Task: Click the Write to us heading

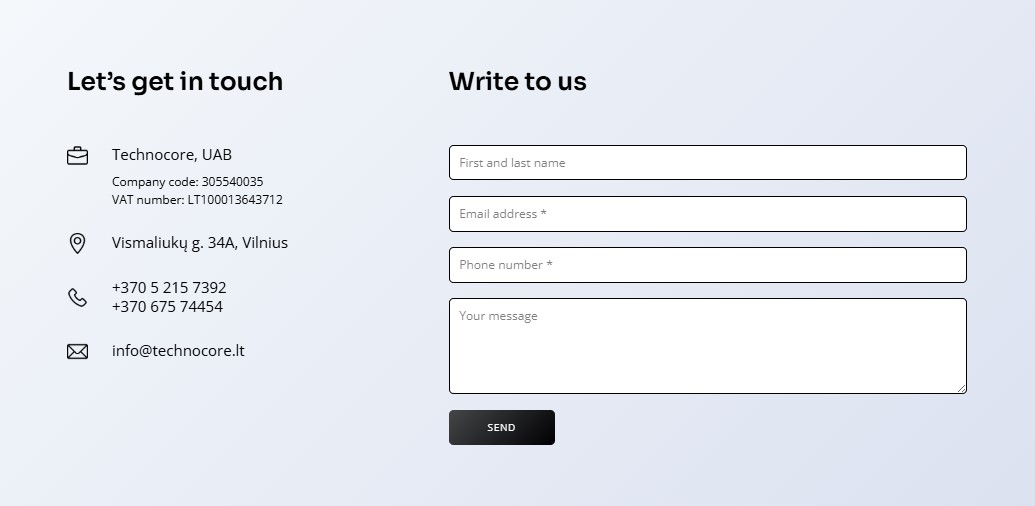Action: click(x=518, y=82)
